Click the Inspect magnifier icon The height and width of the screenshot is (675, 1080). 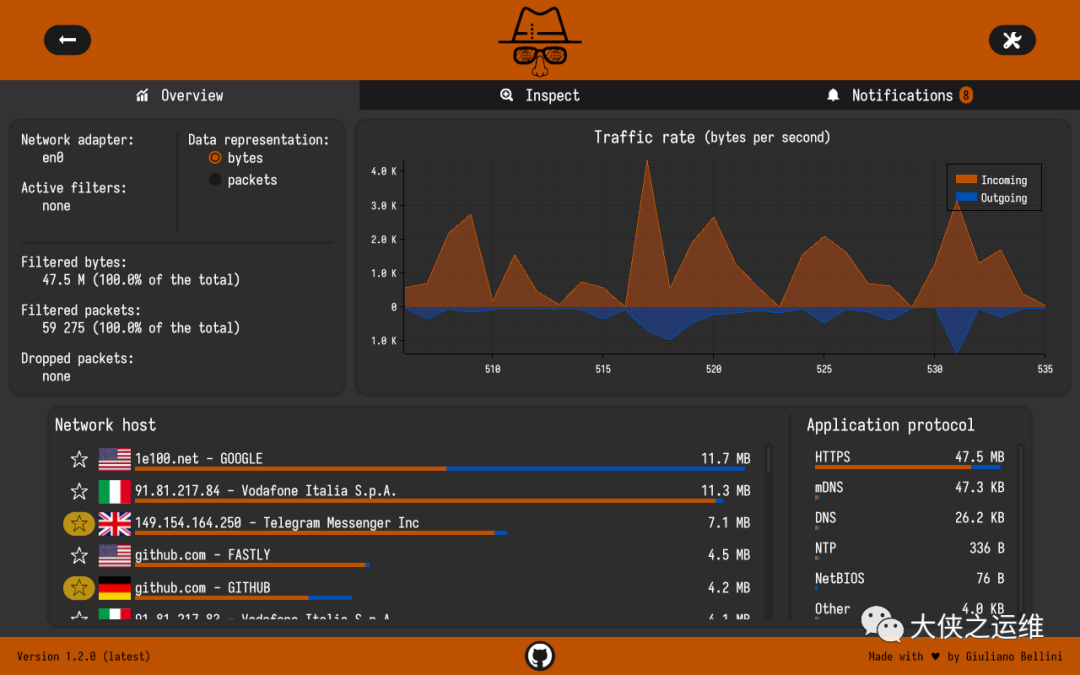click(507, 95)
